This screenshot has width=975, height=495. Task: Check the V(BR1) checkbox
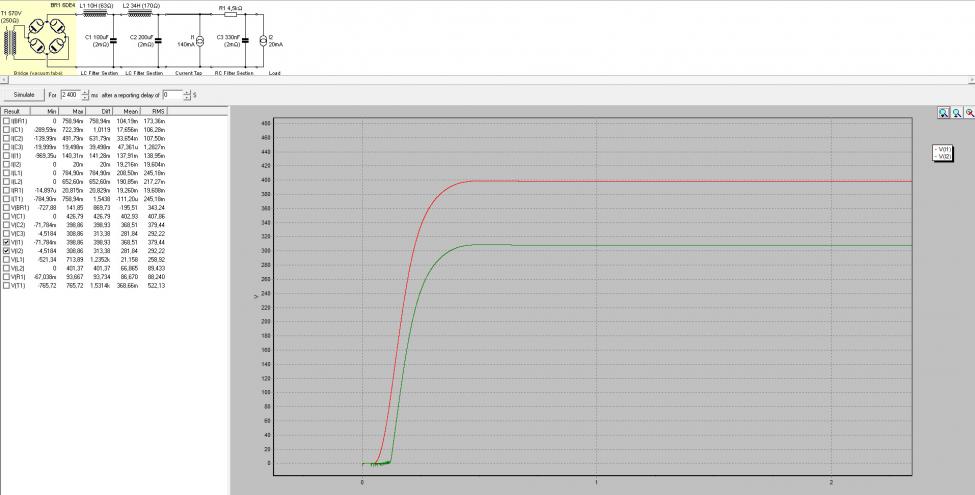tap(6, 208)
